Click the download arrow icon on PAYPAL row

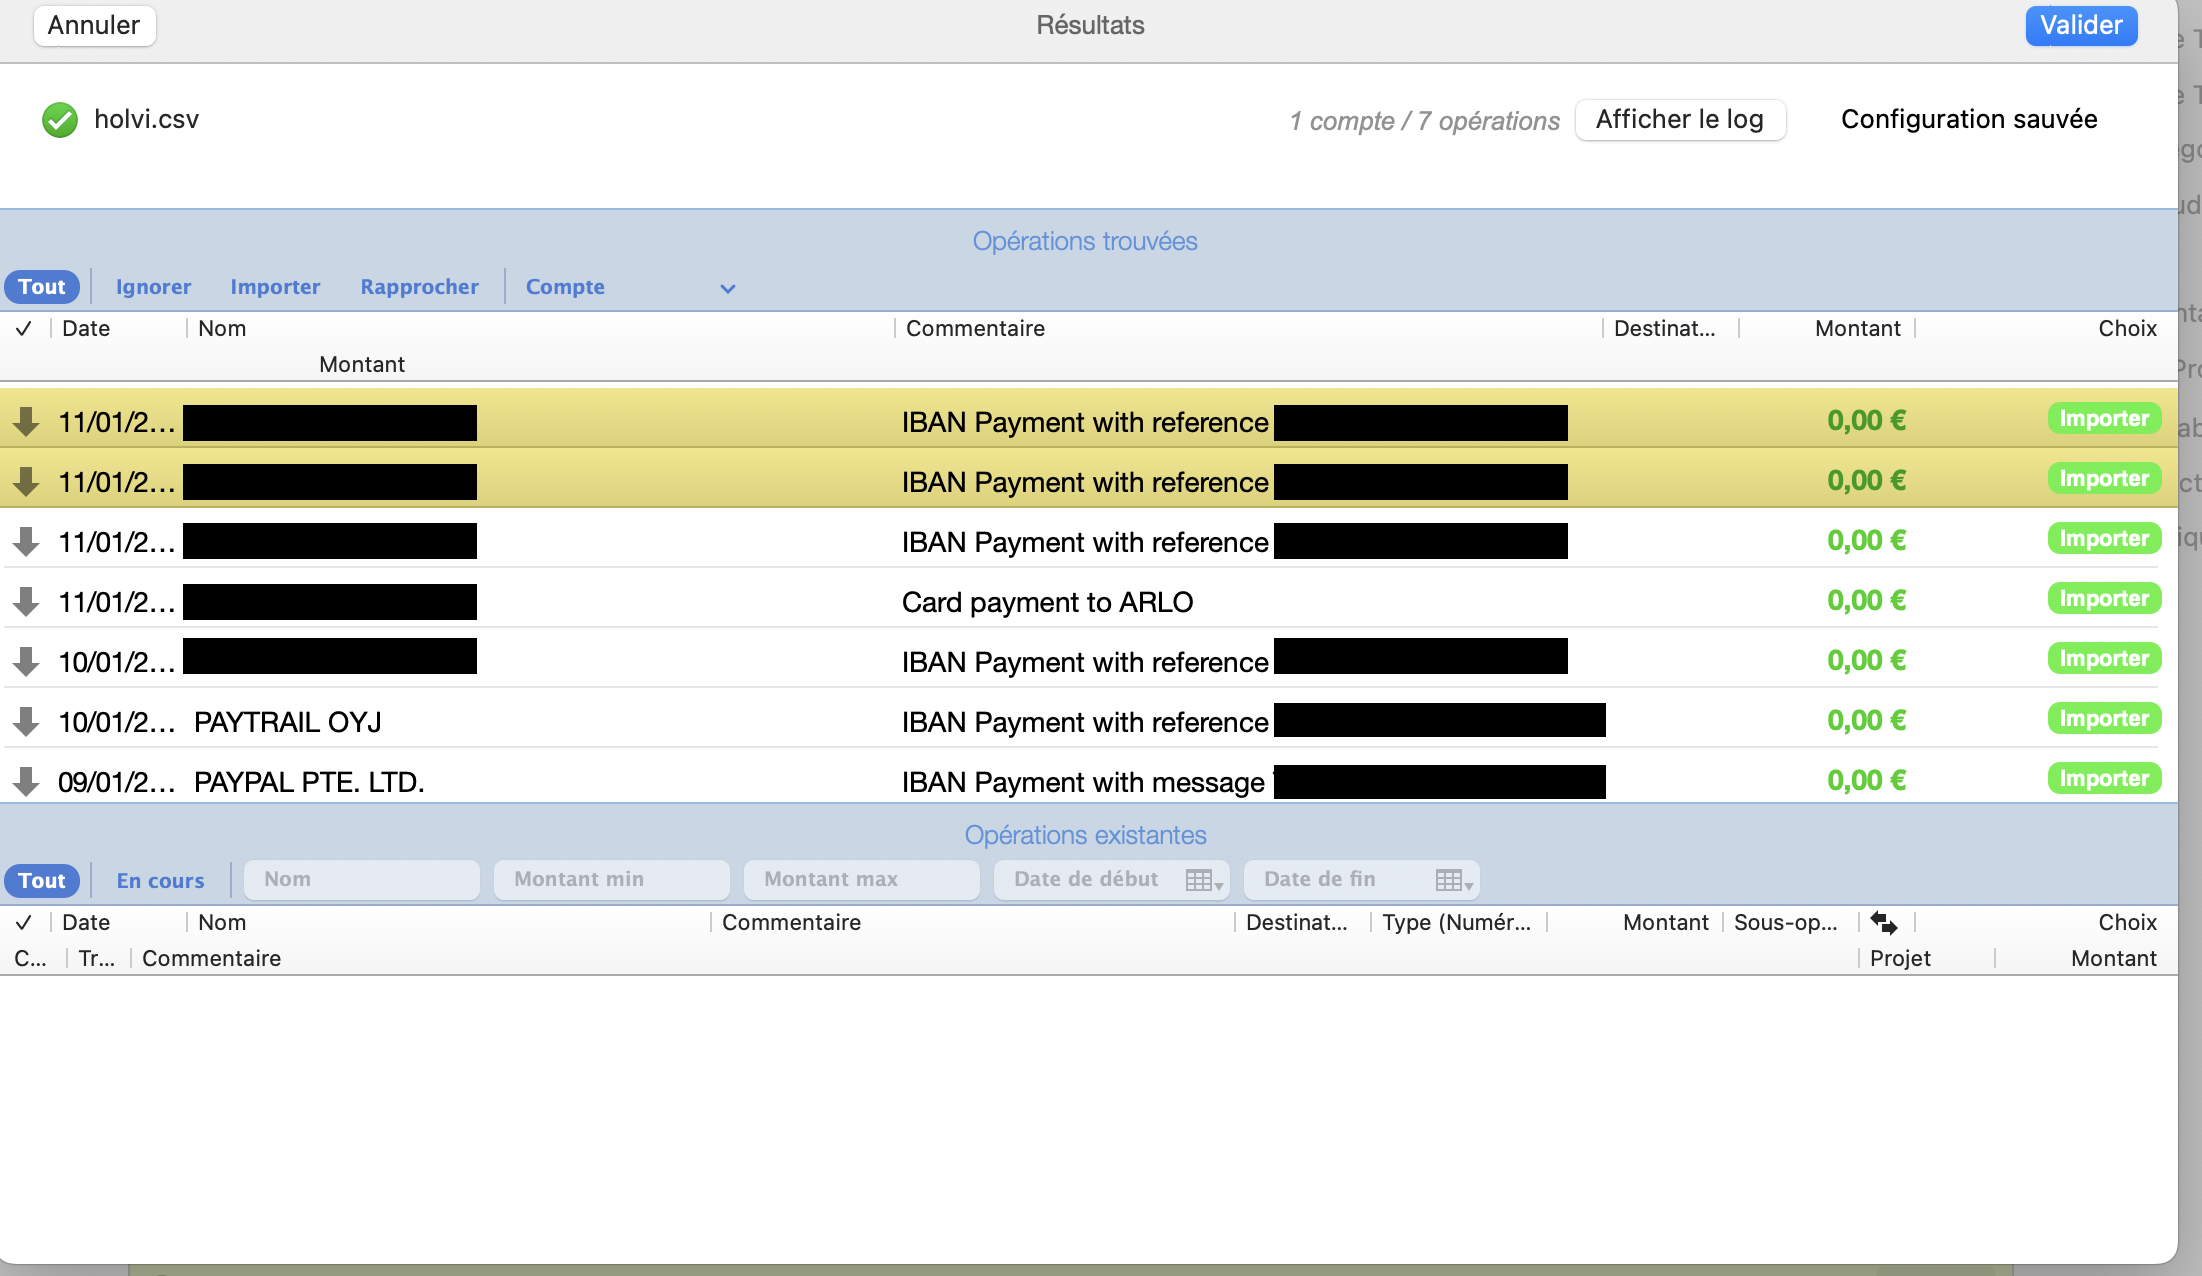click(26, 781)
